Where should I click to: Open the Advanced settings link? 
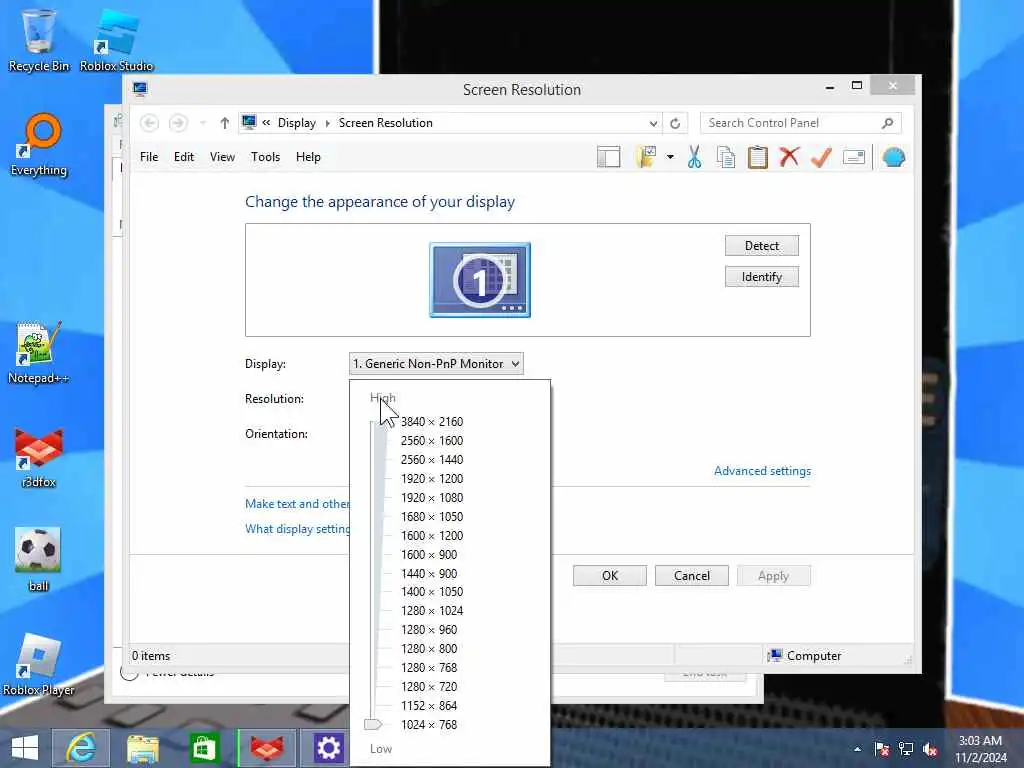tap(762, 471)
